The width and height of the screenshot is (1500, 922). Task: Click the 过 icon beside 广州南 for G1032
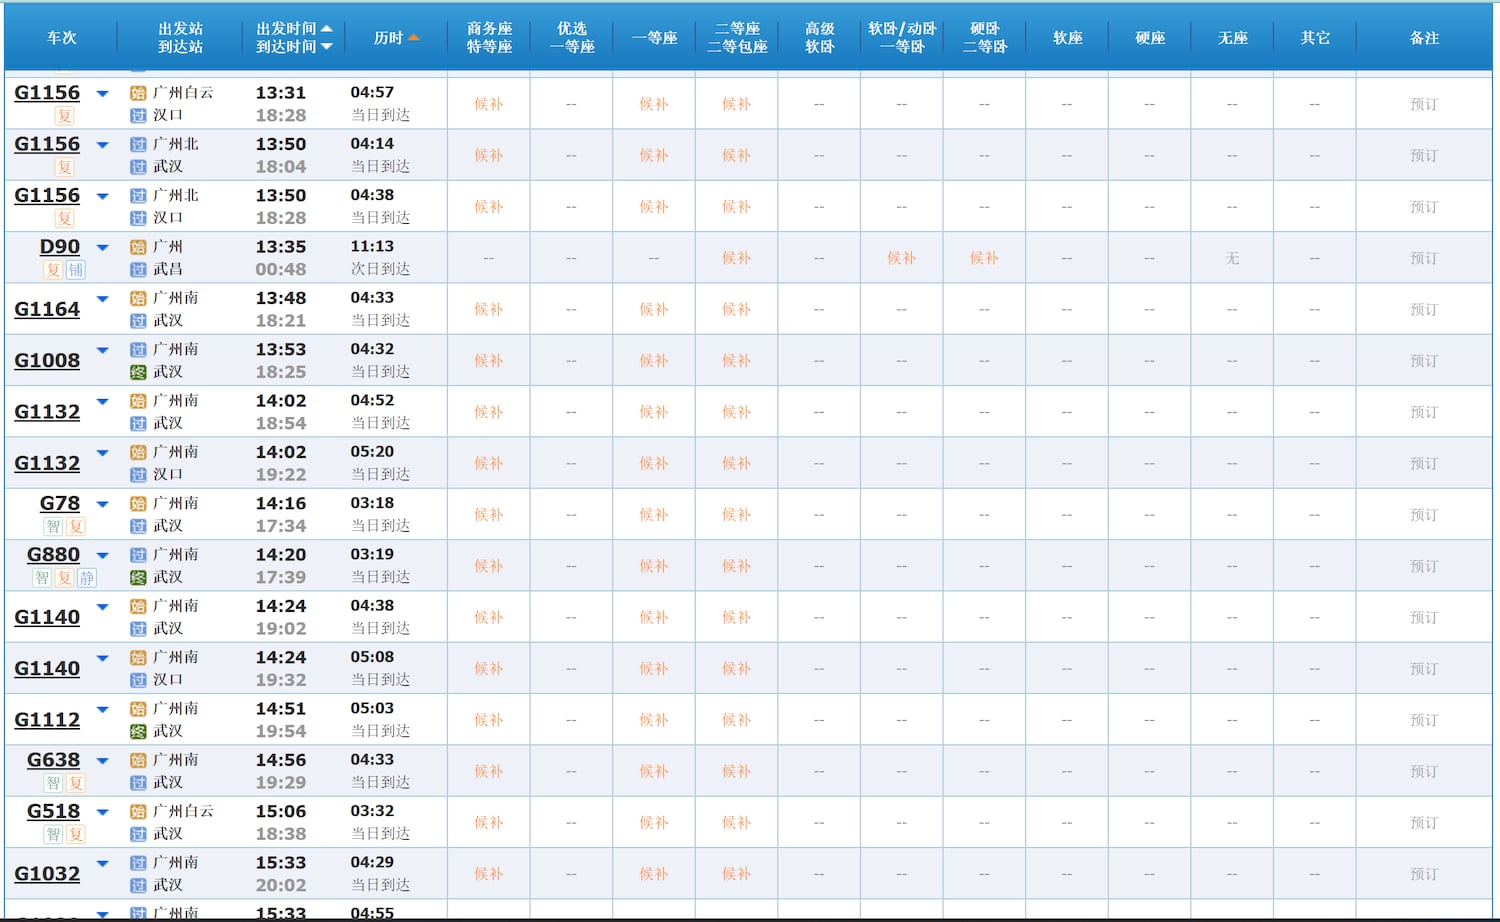point(138,862)
